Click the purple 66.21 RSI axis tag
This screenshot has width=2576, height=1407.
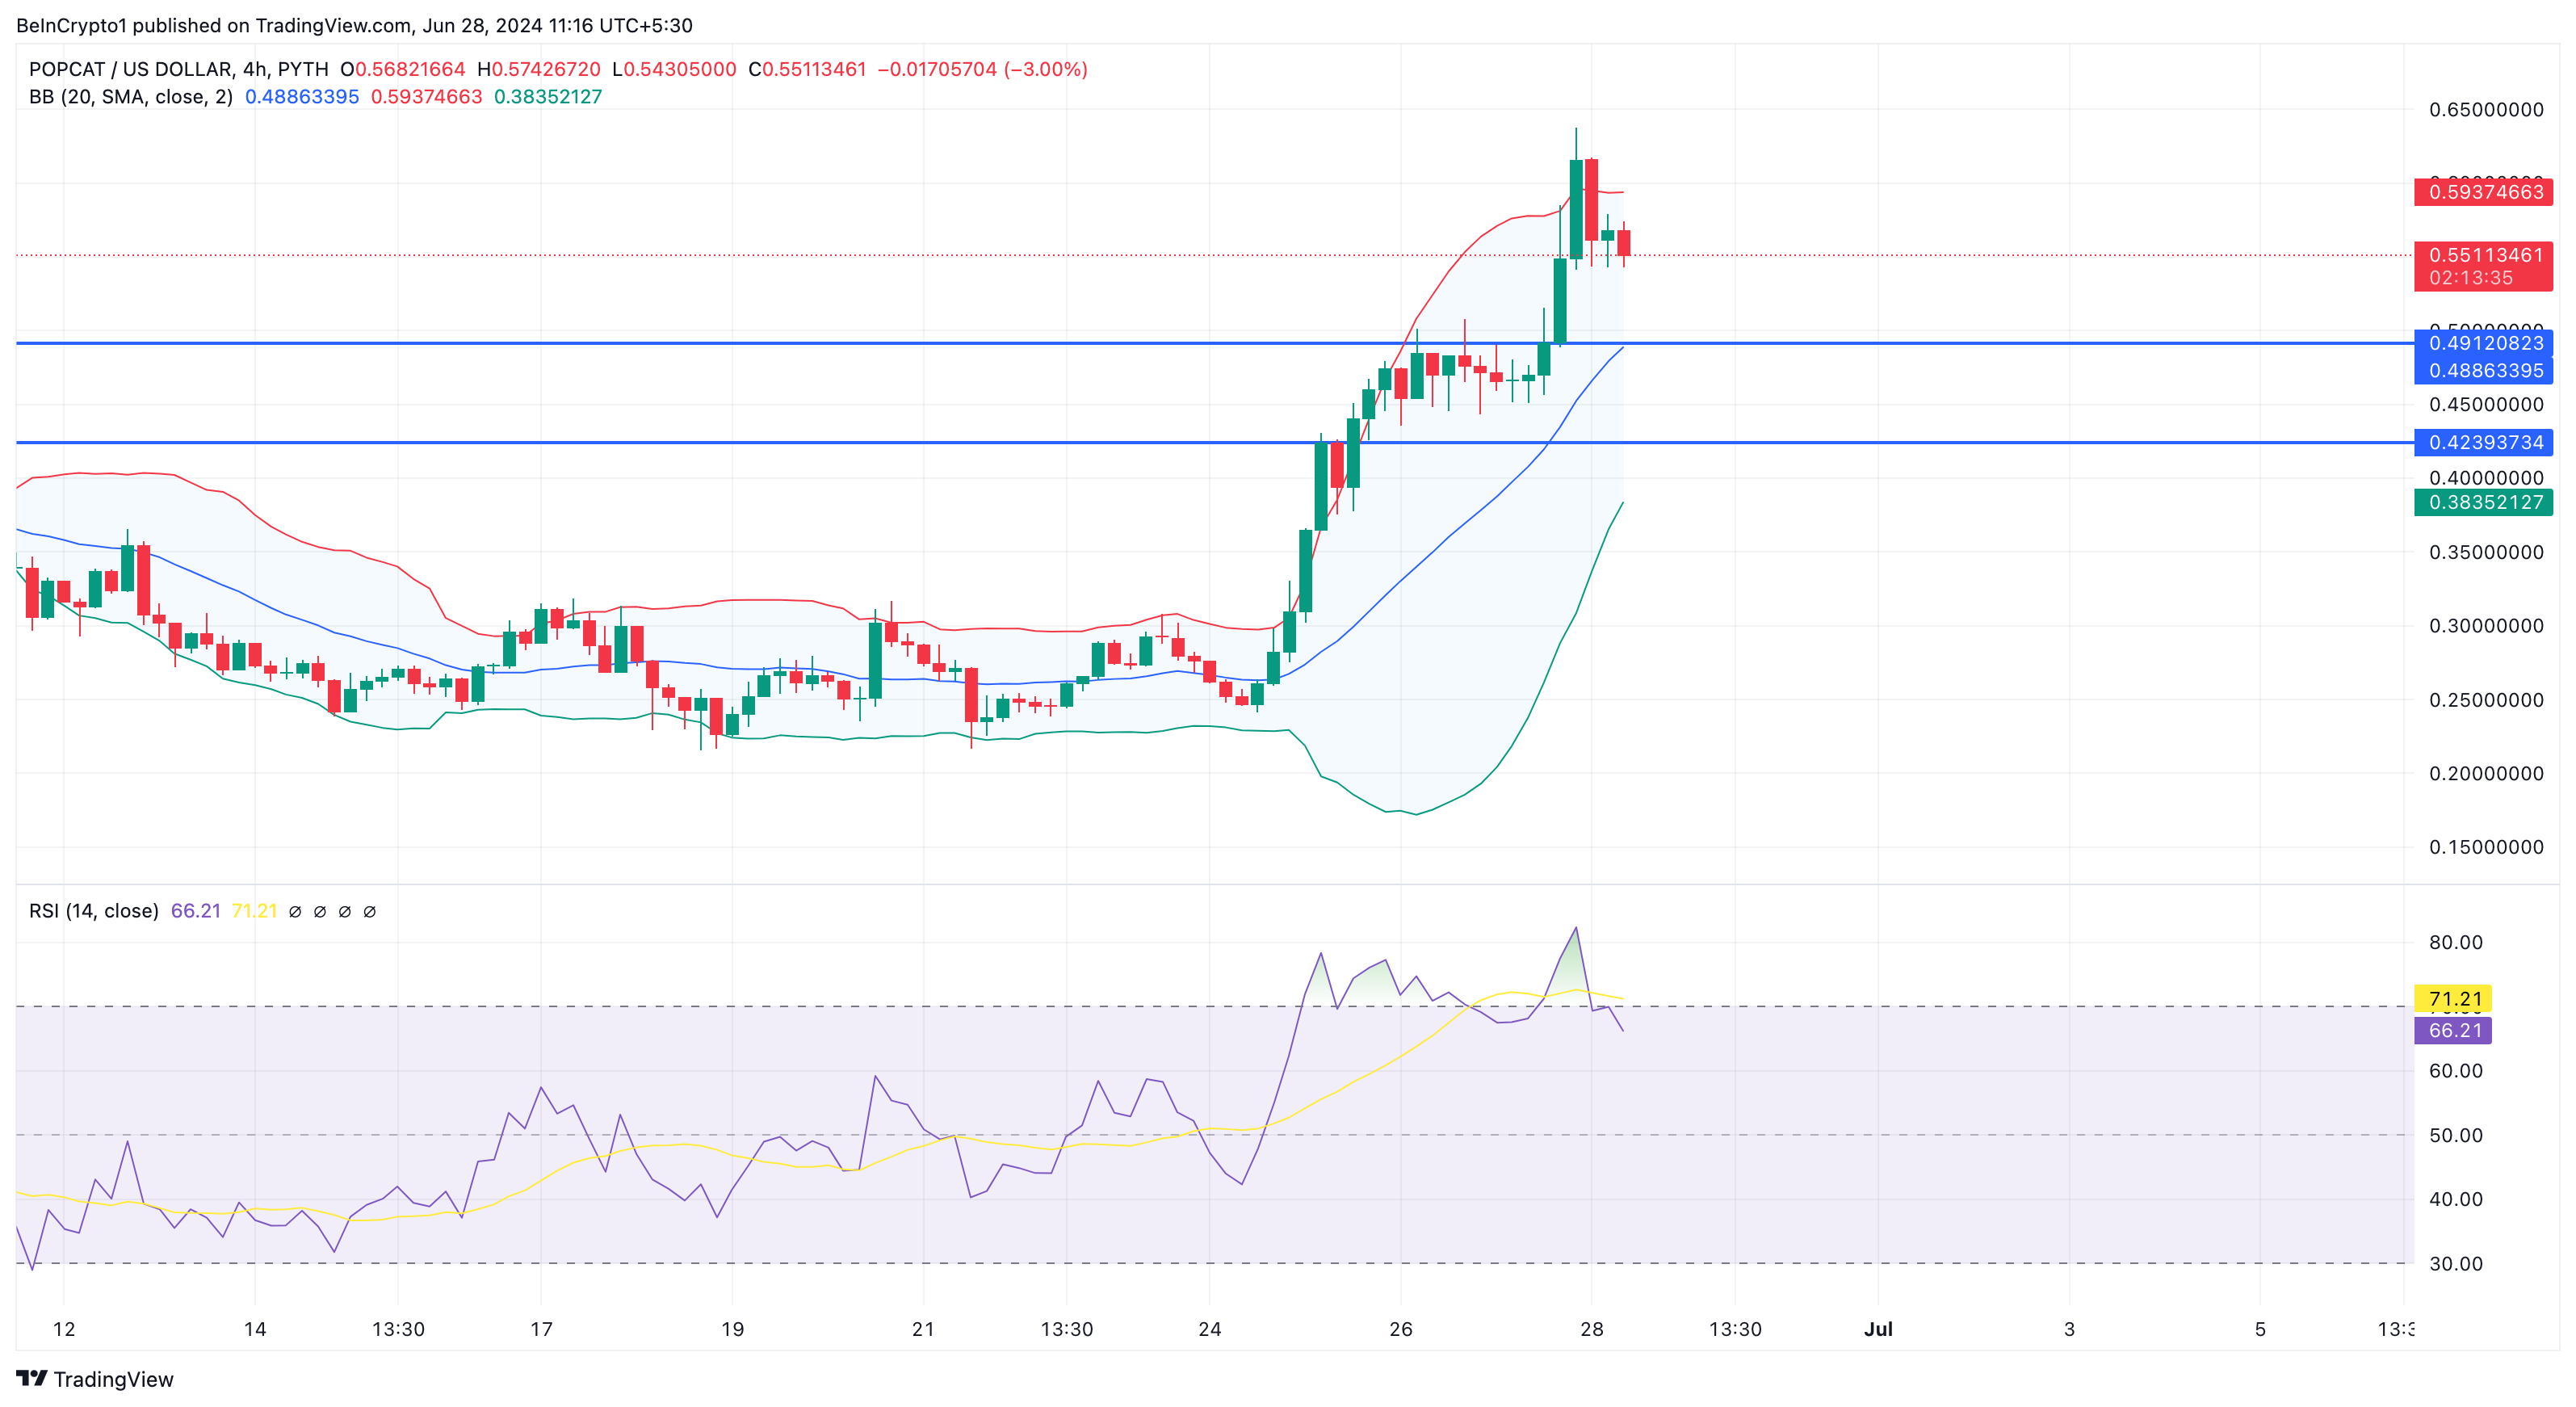pyautogui.click(x=2454, y=1030)
